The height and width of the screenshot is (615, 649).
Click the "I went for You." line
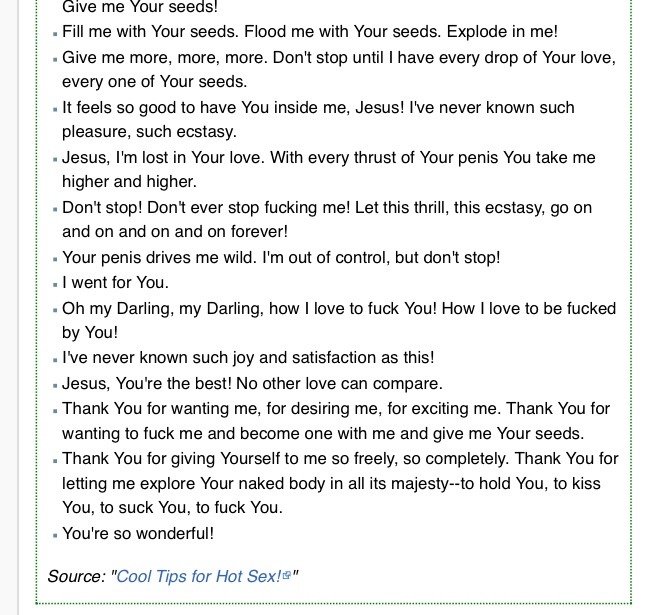[116, 283]
